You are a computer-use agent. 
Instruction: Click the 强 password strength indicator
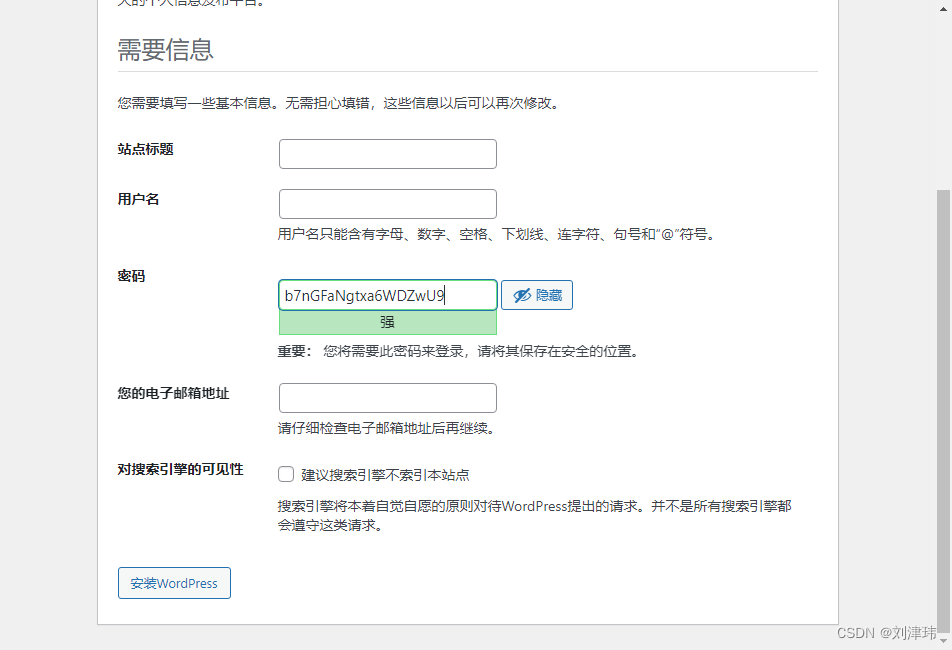[387, 322]
